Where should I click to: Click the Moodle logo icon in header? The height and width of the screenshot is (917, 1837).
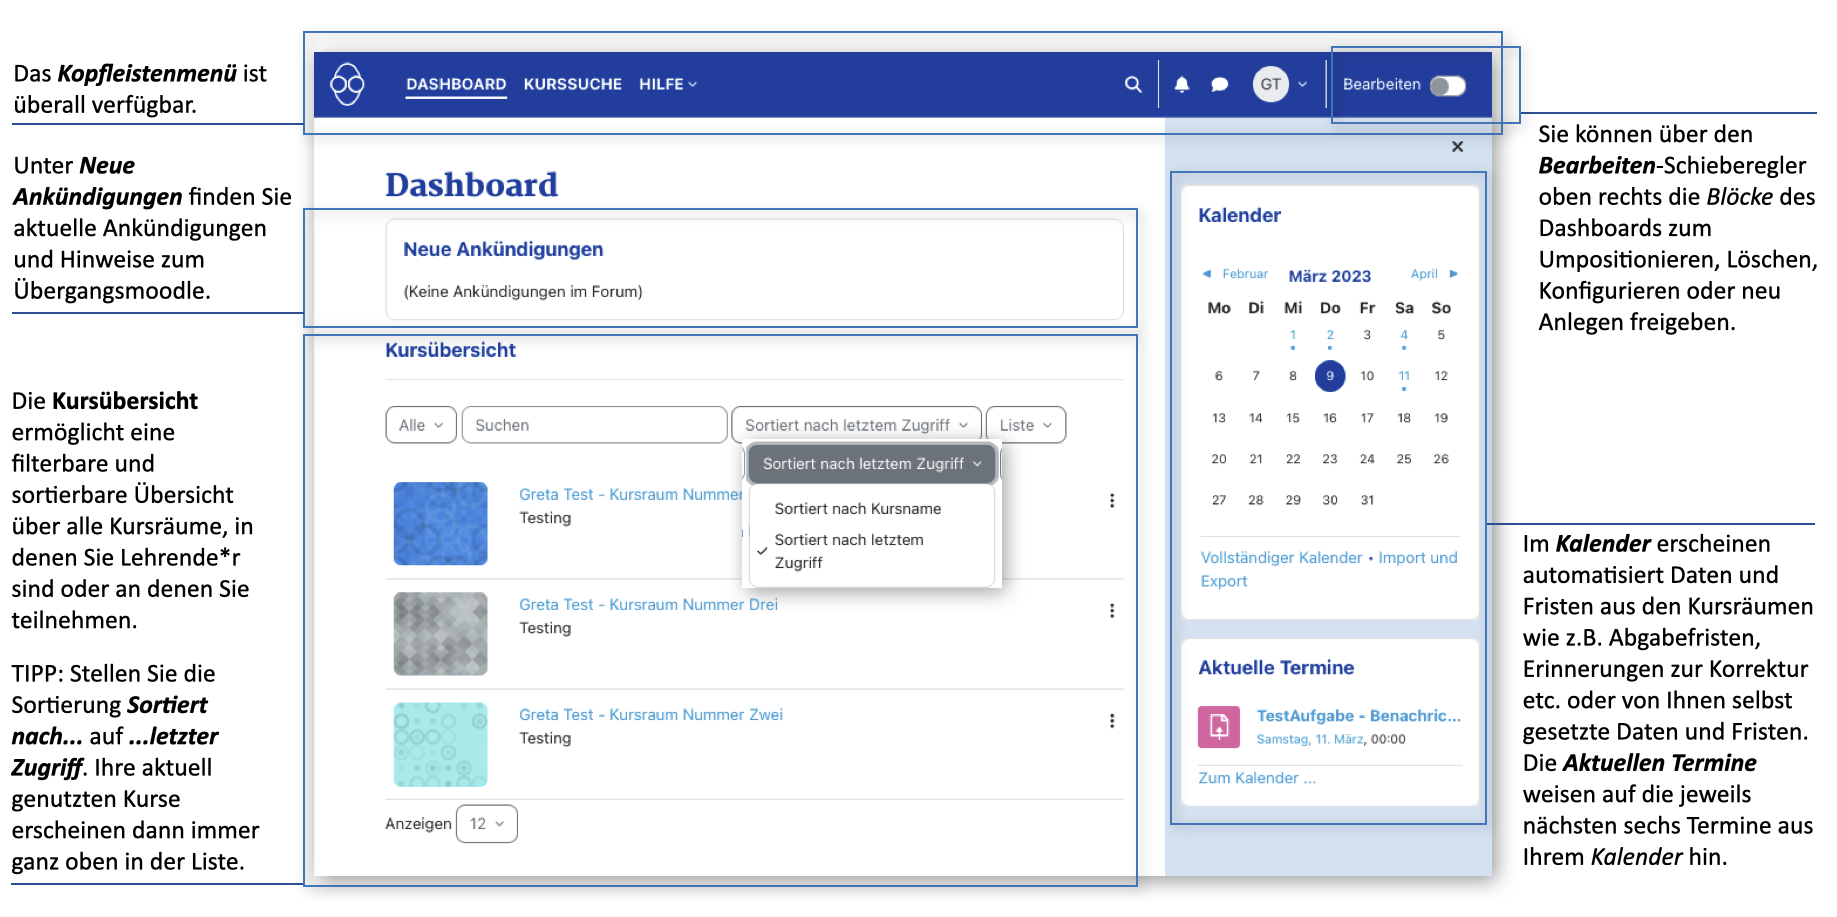[347, 84]
